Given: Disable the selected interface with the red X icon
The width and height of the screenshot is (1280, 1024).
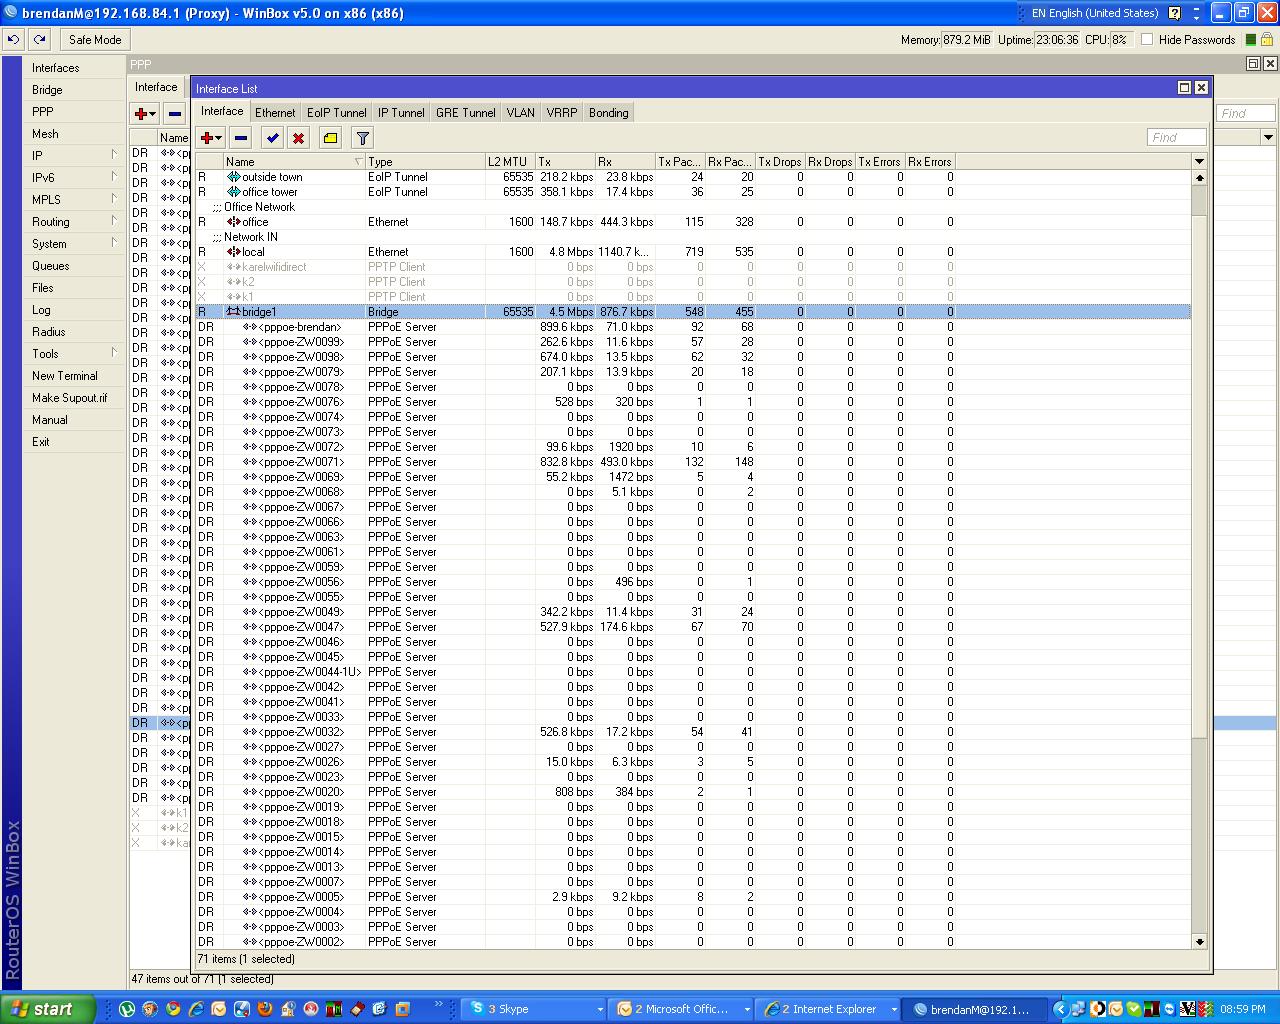Looking at the screenshot, I should 298,137.
